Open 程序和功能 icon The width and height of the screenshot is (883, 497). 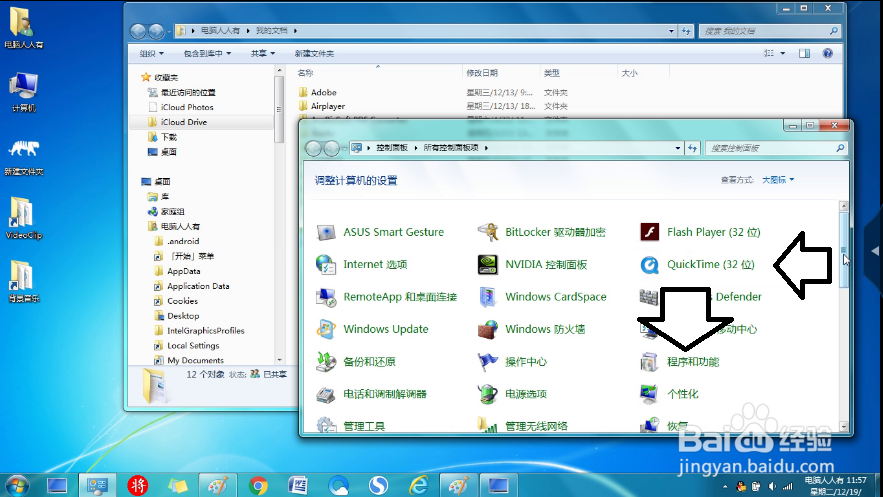click(649, 361)
